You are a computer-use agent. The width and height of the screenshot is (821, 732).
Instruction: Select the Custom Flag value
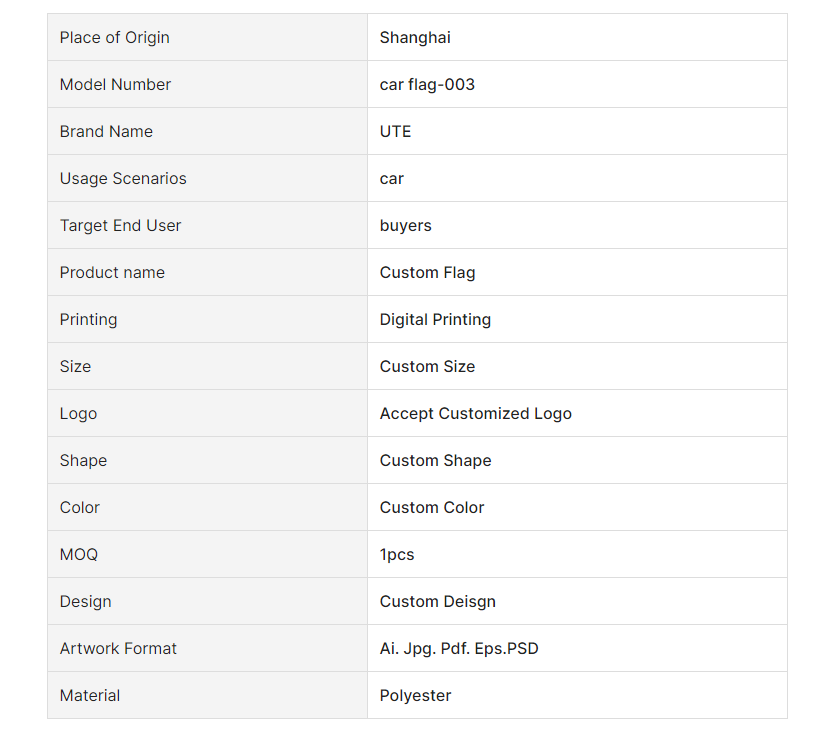pos(427,272)
